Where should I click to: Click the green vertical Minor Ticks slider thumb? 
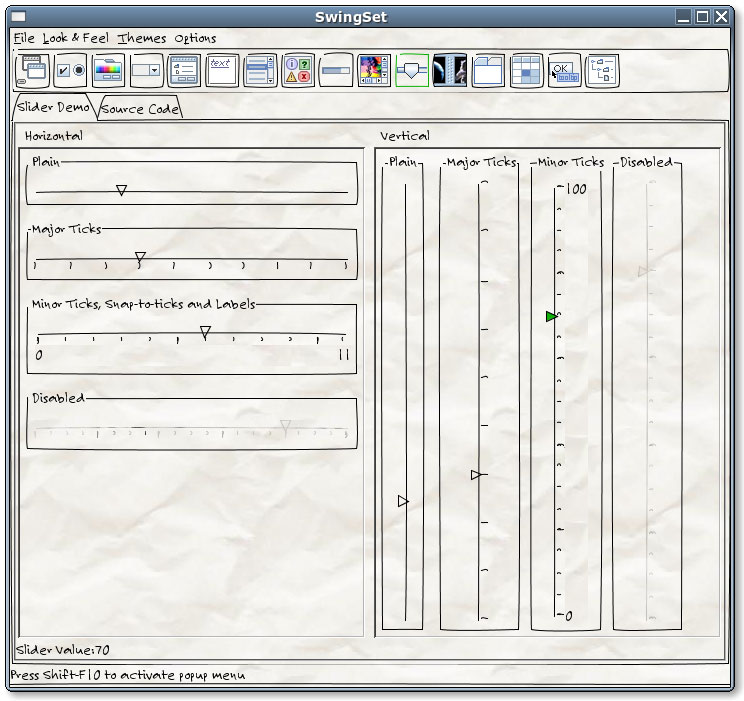[551, 316]
